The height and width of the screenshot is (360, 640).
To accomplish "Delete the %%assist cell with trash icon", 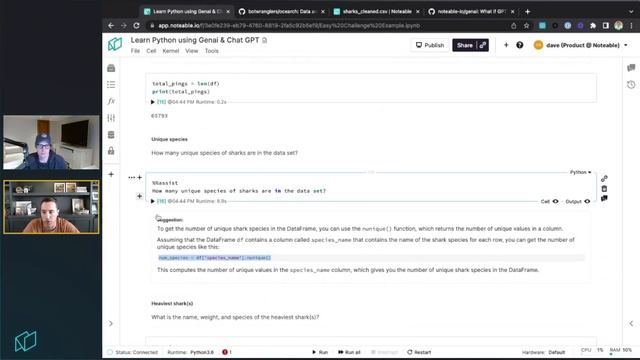I will (x=604, y=189).
